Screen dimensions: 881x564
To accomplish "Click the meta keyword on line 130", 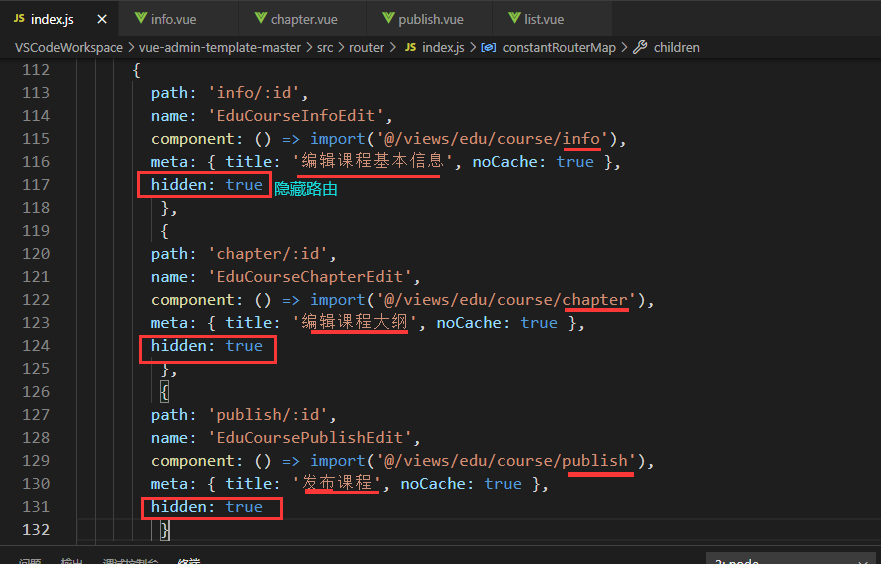I will (169, 484).
